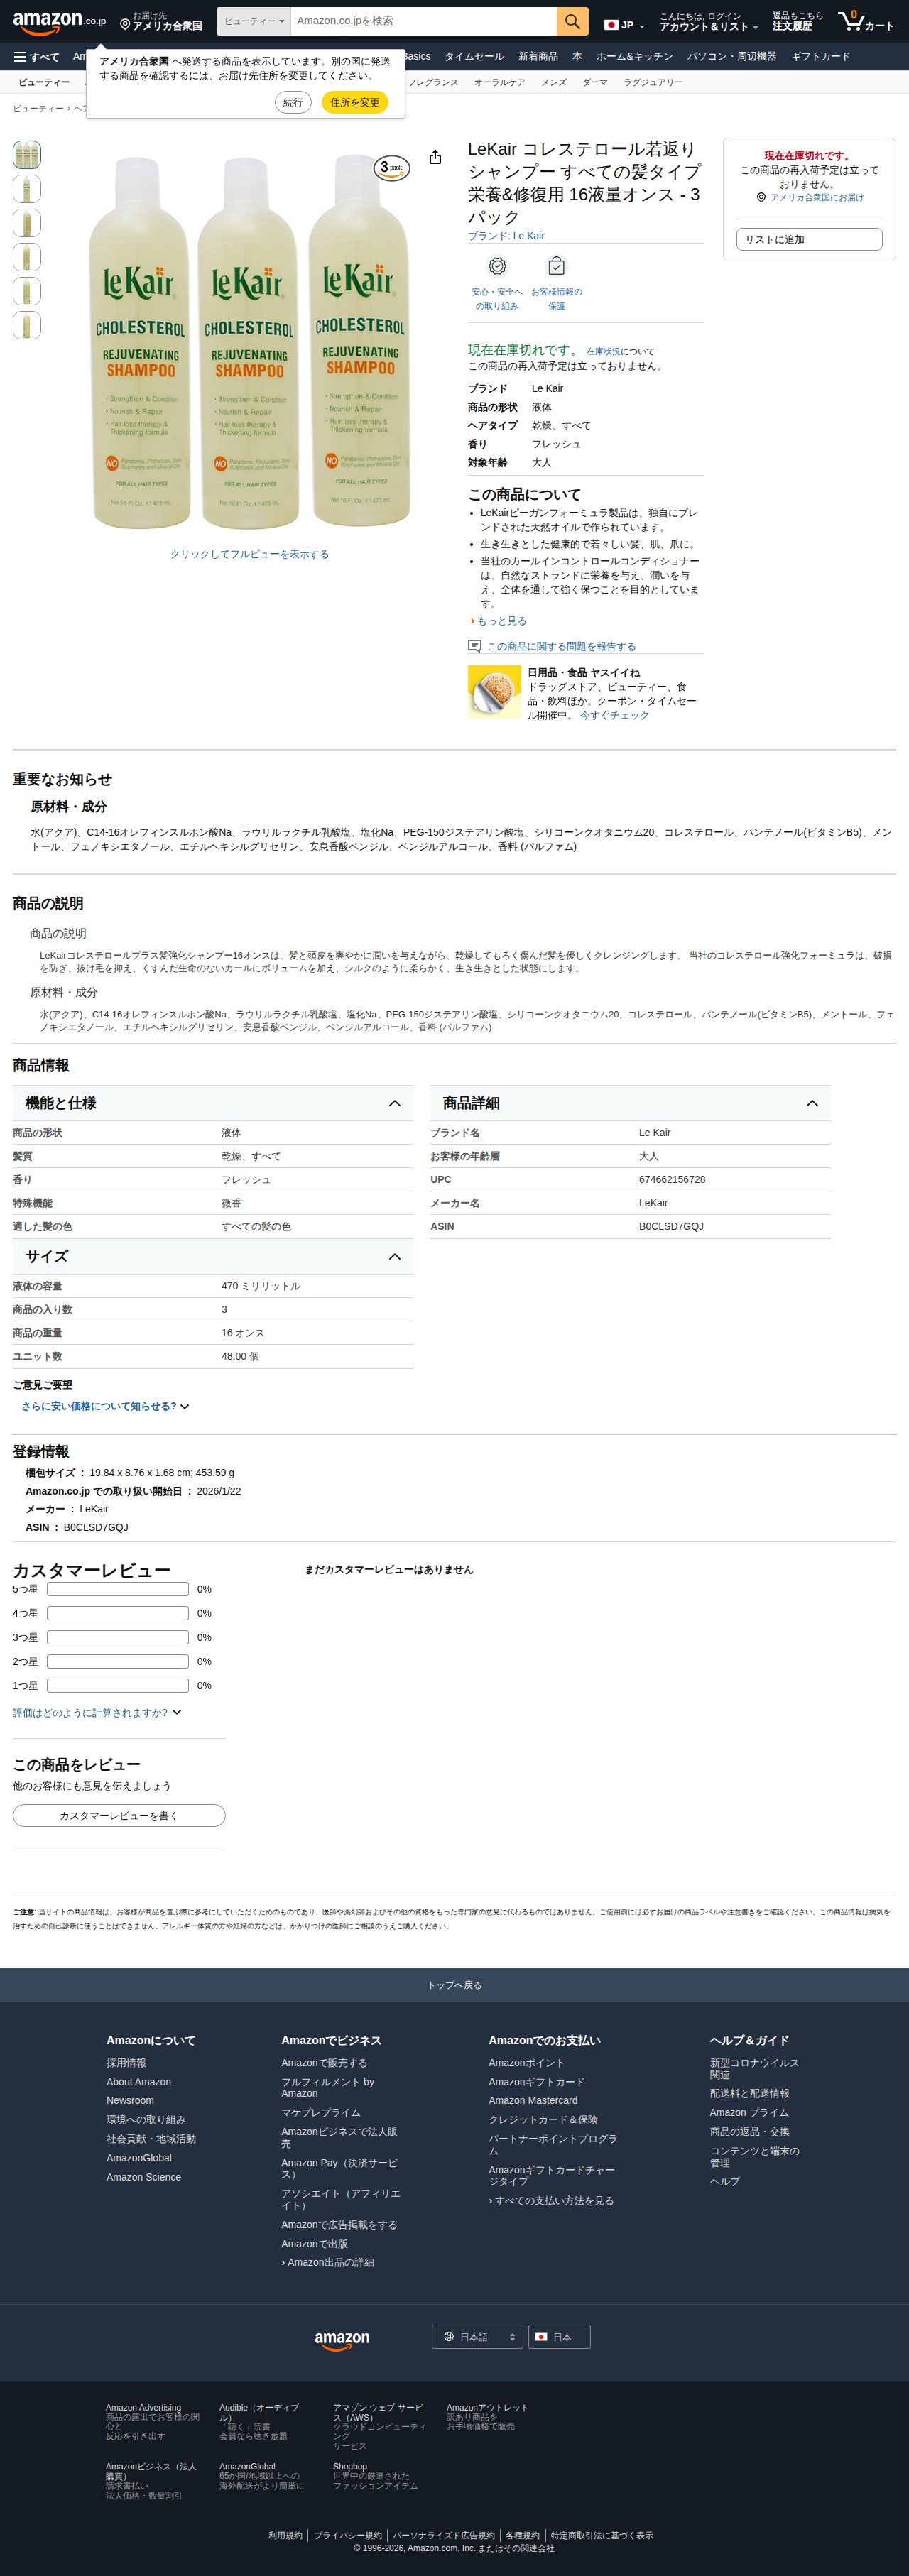Open the オーラルケア beauty subcategory
Image resolution: width=909 pixels, height=2576 pixels.
pyautogui.click(x=499, y=82)
